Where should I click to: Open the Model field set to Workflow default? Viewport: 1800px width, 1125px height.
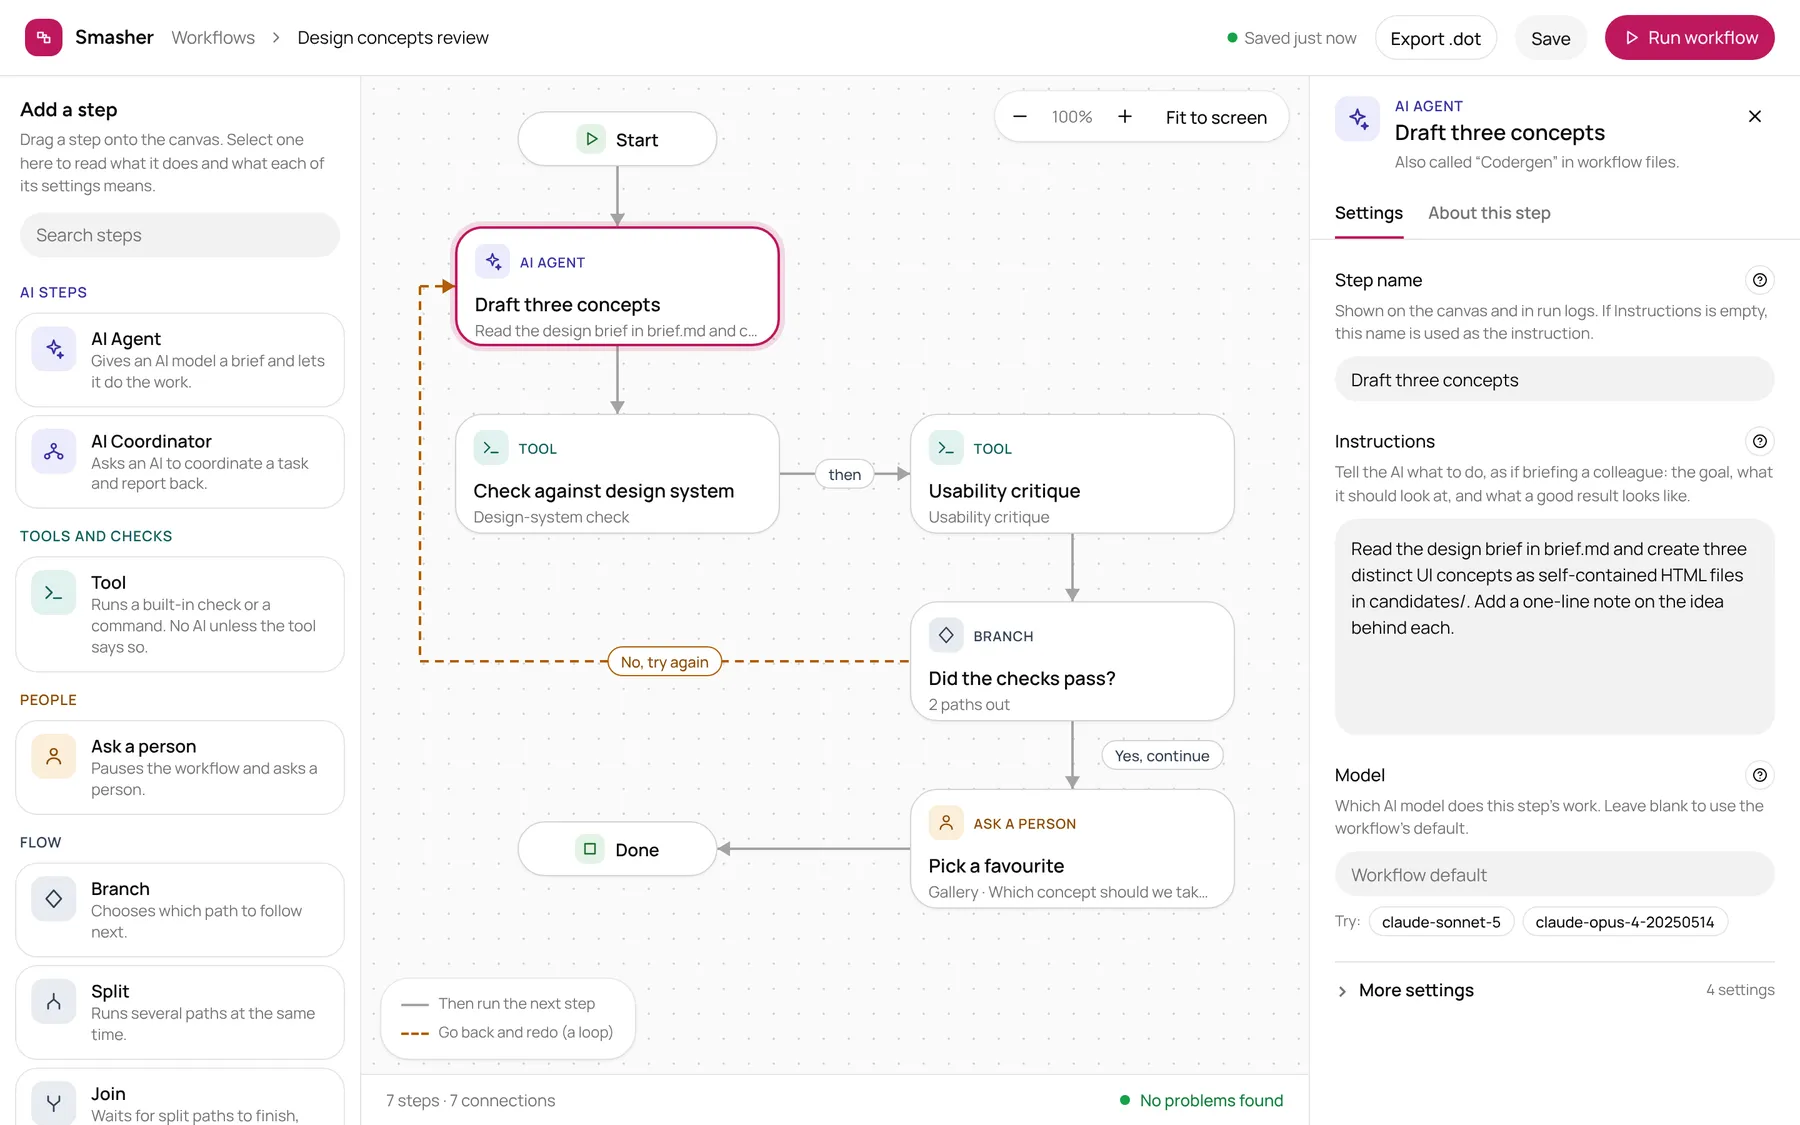click(x=1555, y=875)
